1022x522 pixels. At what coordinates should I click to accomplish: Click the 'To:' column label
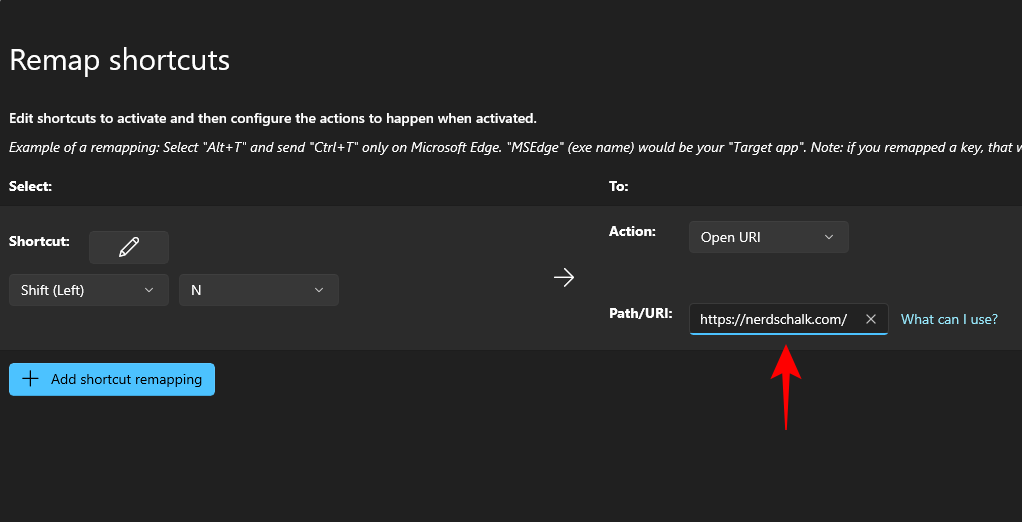(619, 186)
